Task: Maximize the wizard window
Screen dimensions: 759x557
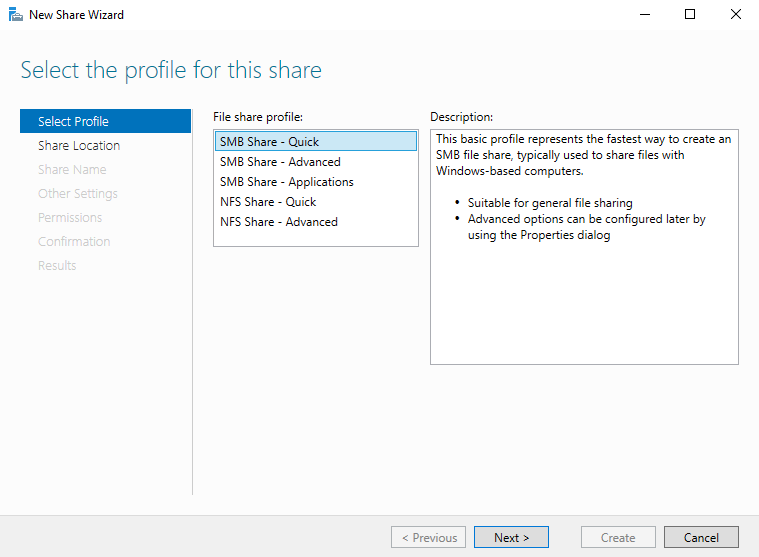Action: pos(690,15)
